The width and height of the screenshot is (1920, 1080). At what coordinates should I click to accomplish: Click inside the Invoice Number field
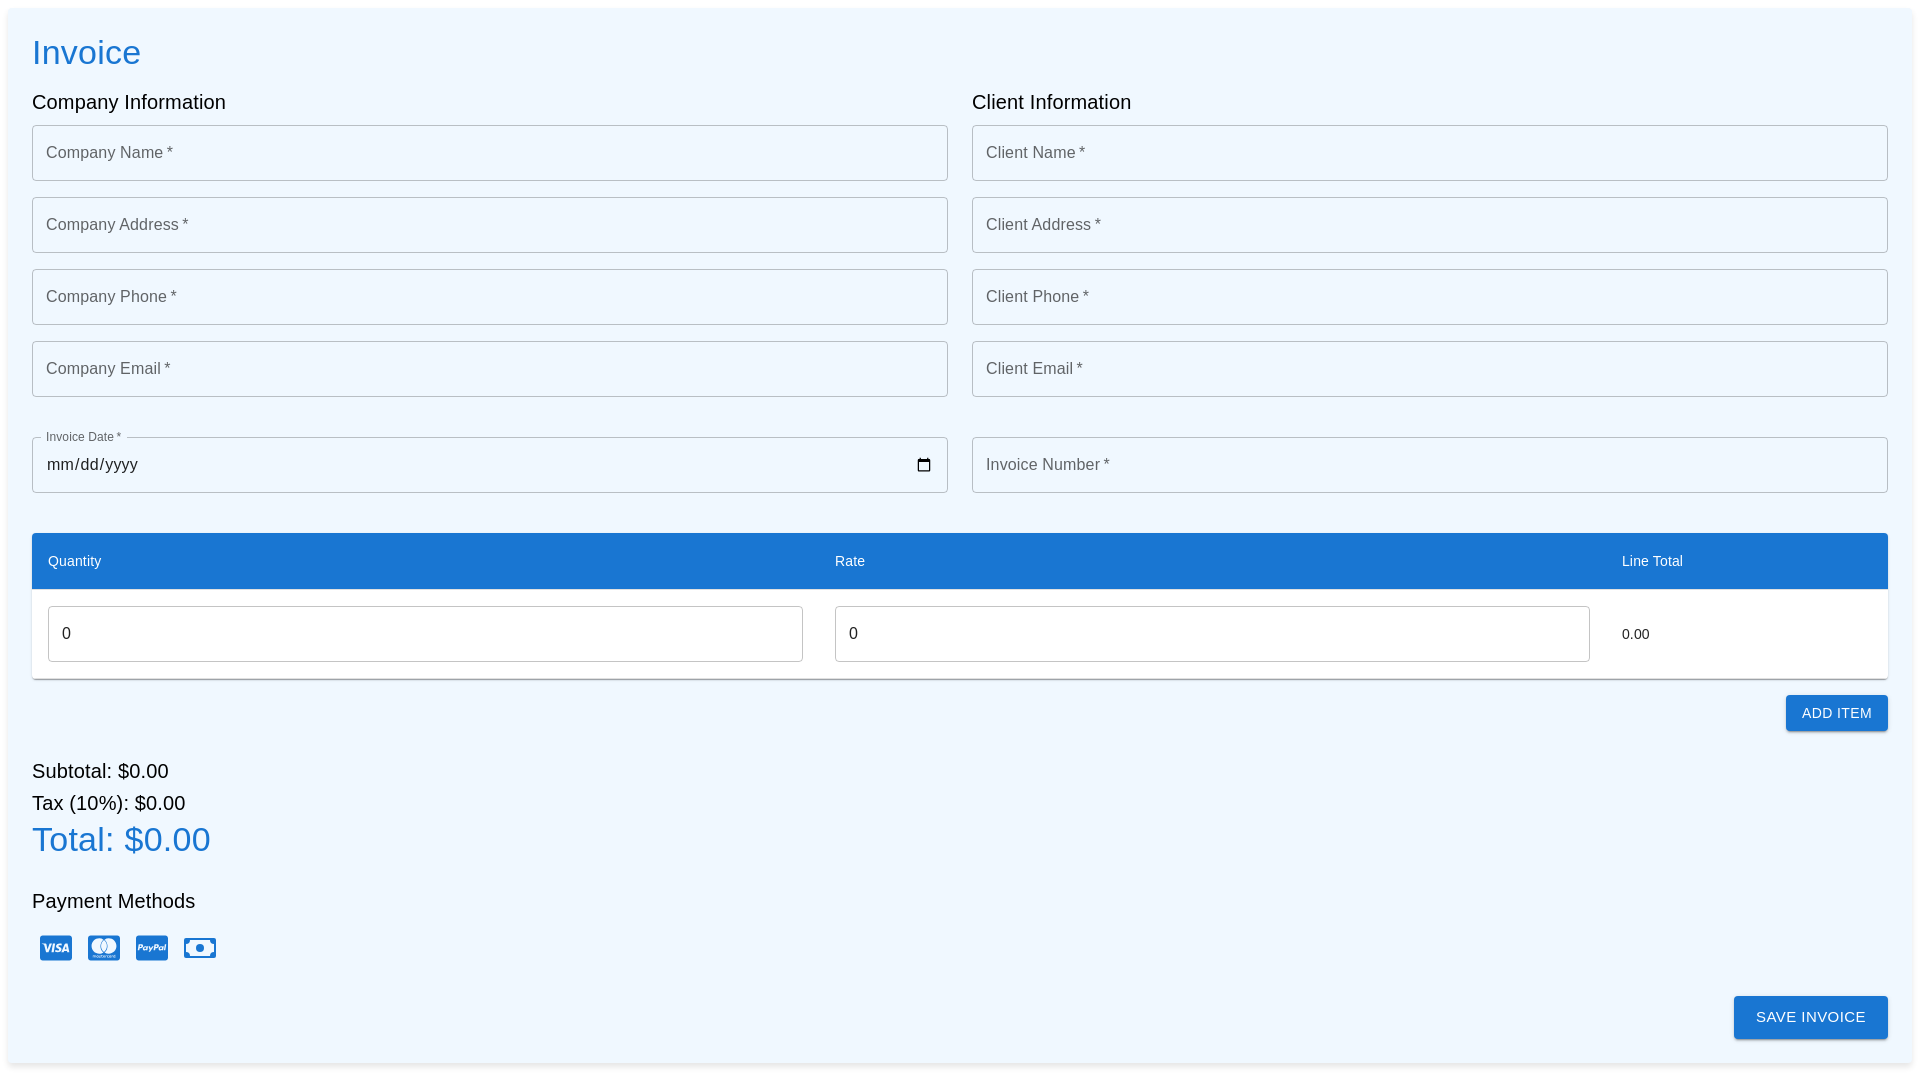1429,464
